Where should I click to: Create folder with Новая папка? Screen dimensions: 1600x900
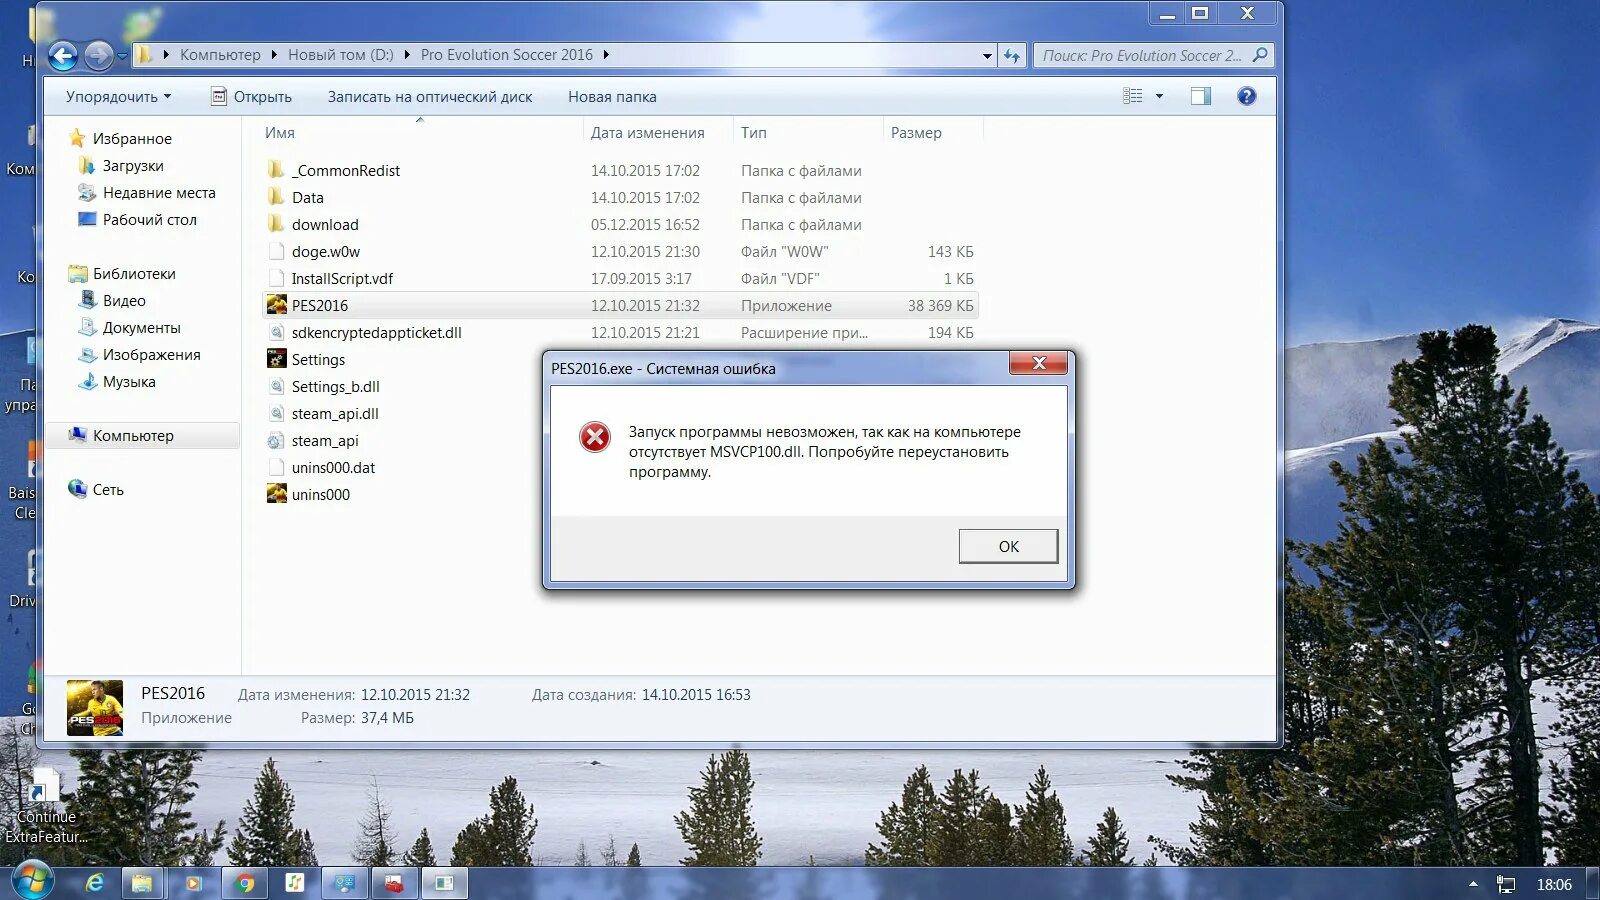click(612, 97)
